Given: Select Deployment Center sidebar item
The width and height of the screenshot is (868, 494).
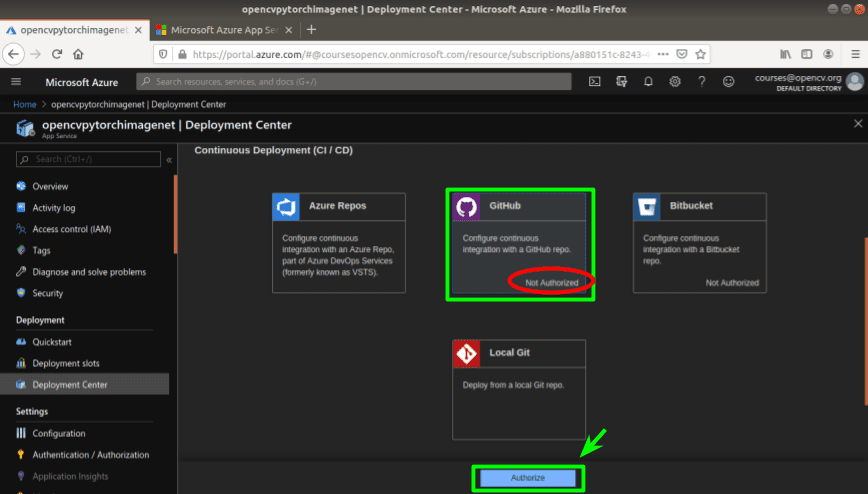Looking at the screenshot, I should 84,384.
